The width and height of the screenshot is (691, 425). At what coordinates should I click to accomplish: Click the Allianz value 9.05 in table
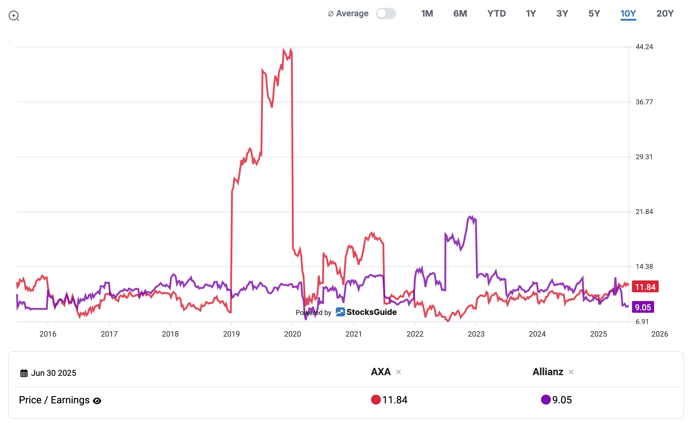pos(562,400)
